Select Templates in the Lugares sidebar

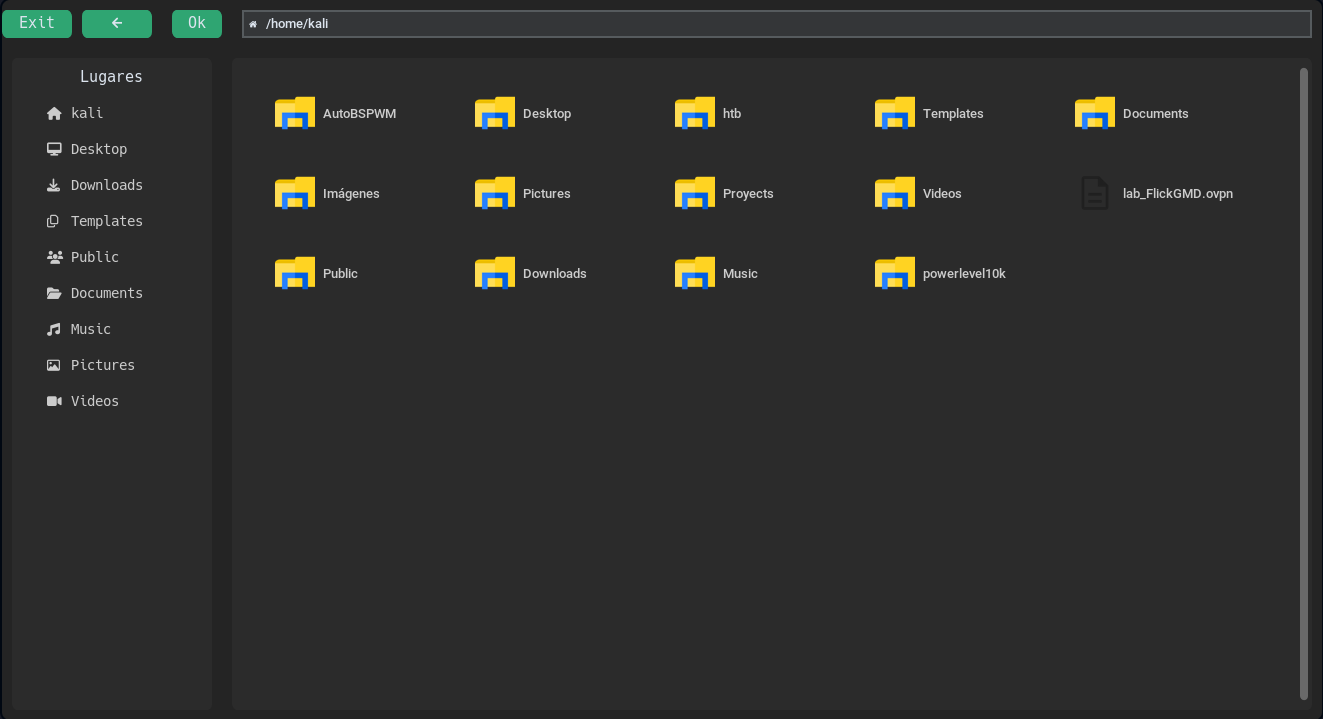[106, 221]
